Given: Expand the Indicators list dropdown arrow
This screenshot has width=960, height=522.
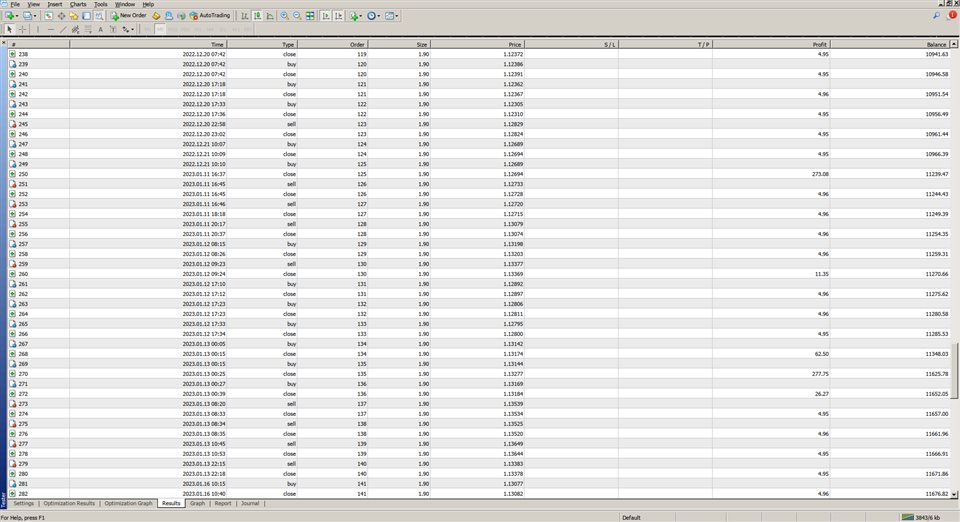Looking at the screenshot, I should [x=361, y=16].
